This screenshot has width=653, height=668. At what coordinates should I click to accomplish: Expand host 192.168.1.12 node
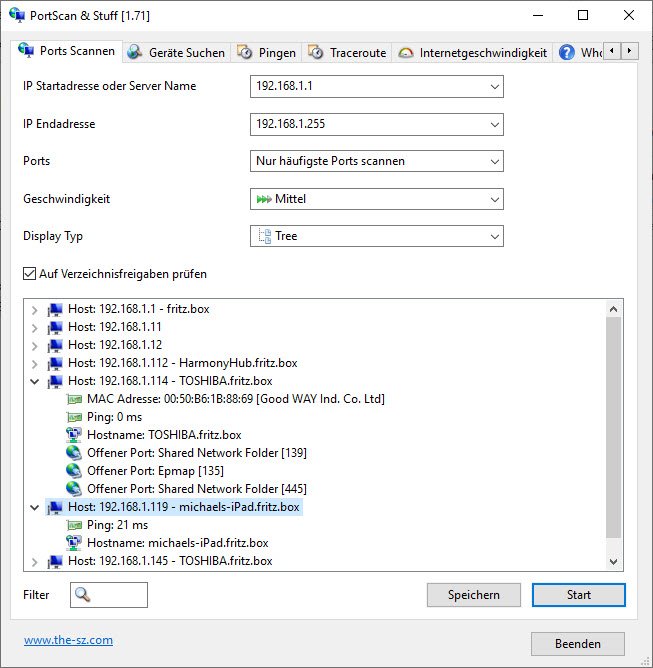[x=35, y=346]
